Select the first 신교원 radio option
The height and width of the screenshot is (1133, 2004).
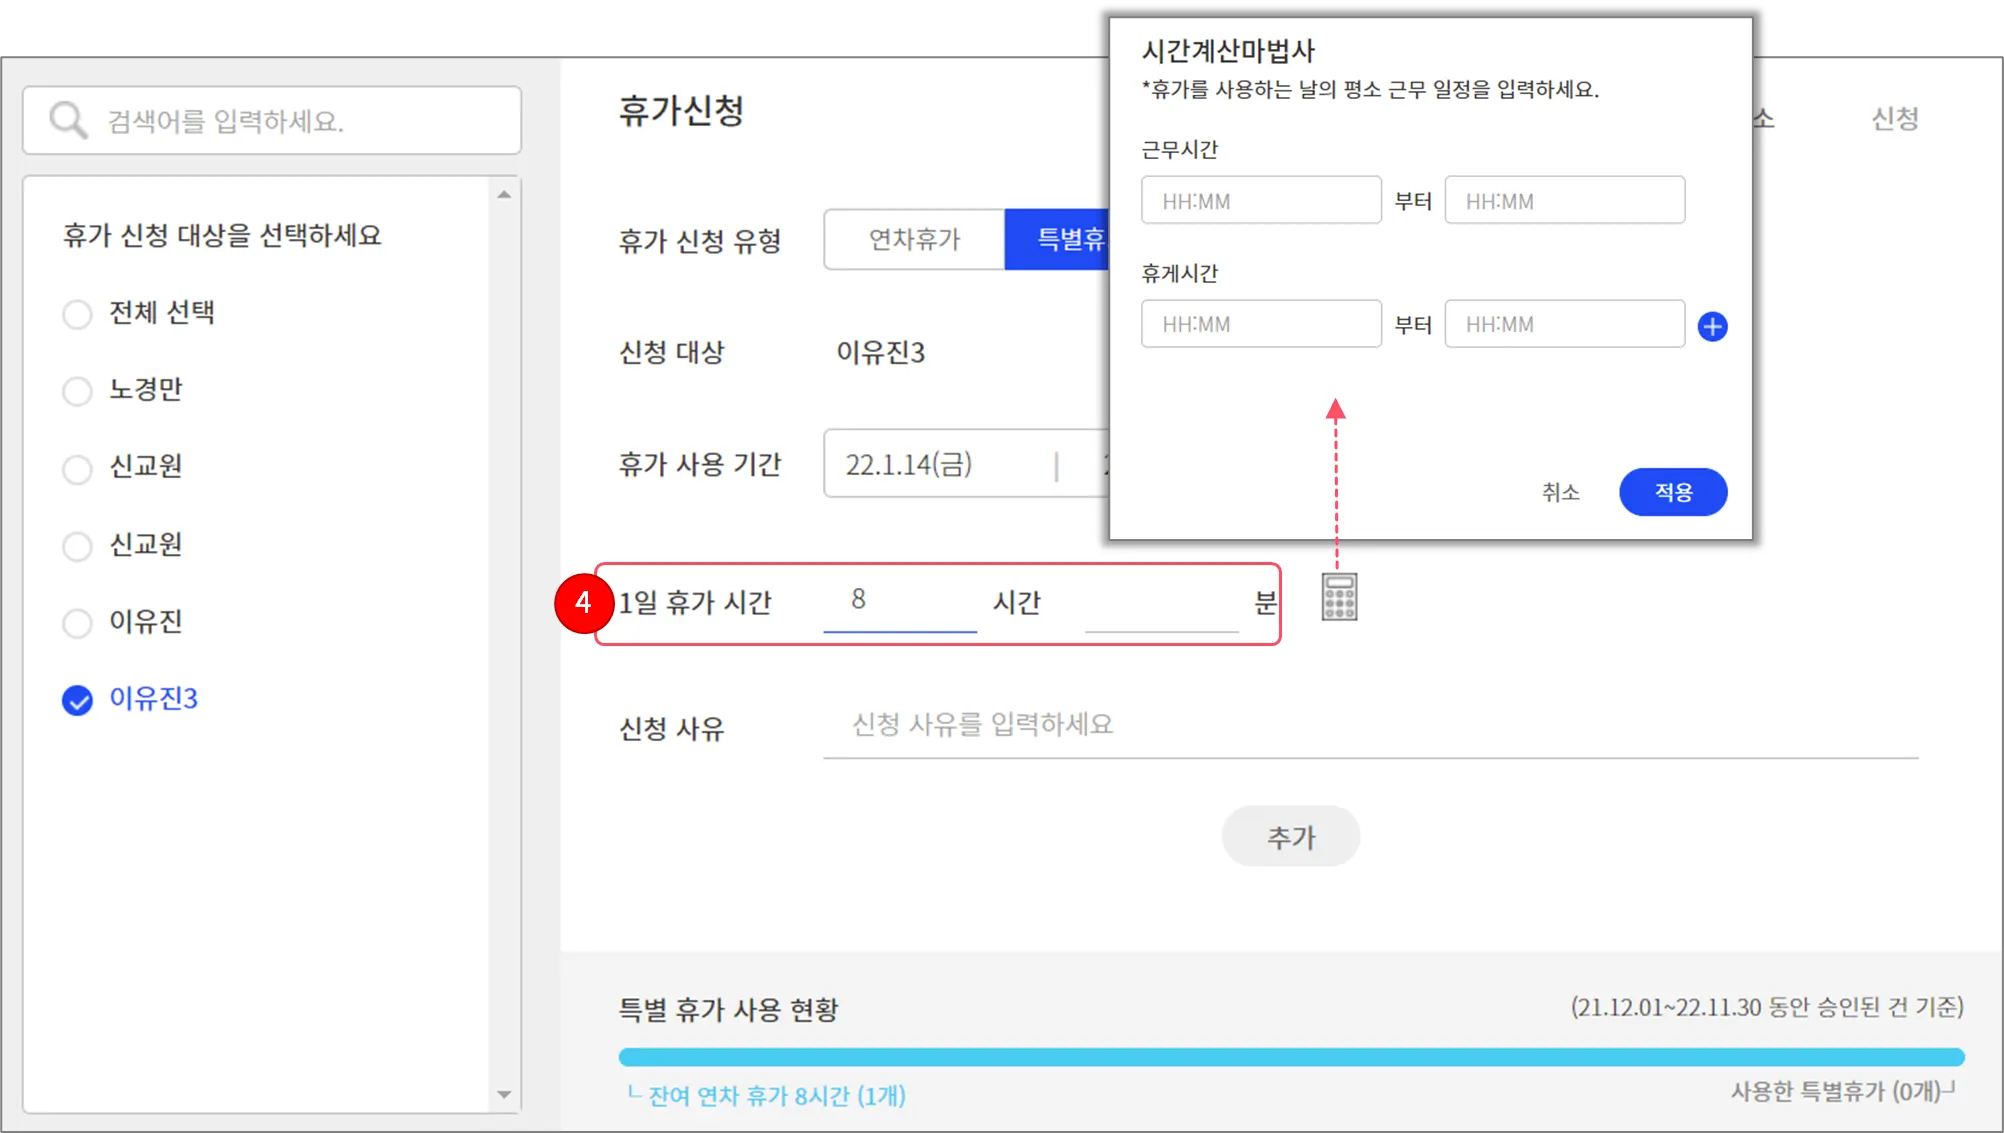[77, 468]
